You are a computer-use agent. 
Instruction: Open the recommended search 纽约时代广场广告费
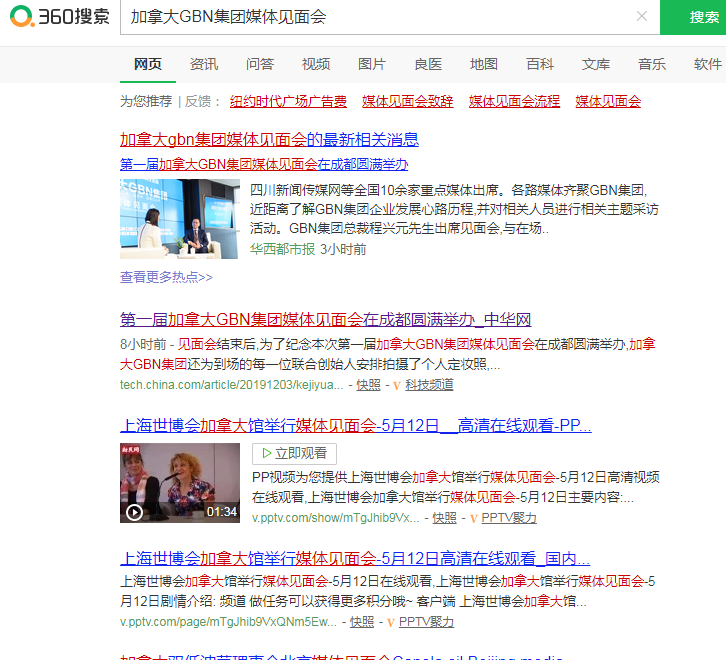pos(289,101)
